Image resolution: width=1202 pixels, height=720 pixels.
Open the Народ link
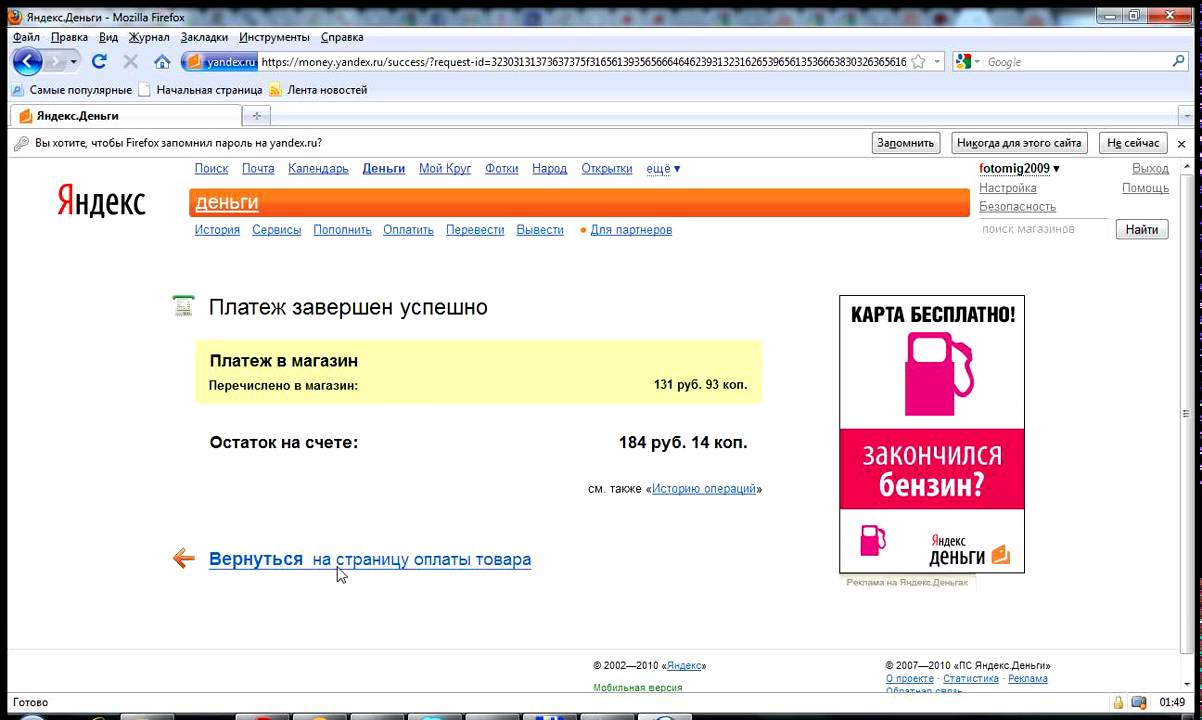550,169
